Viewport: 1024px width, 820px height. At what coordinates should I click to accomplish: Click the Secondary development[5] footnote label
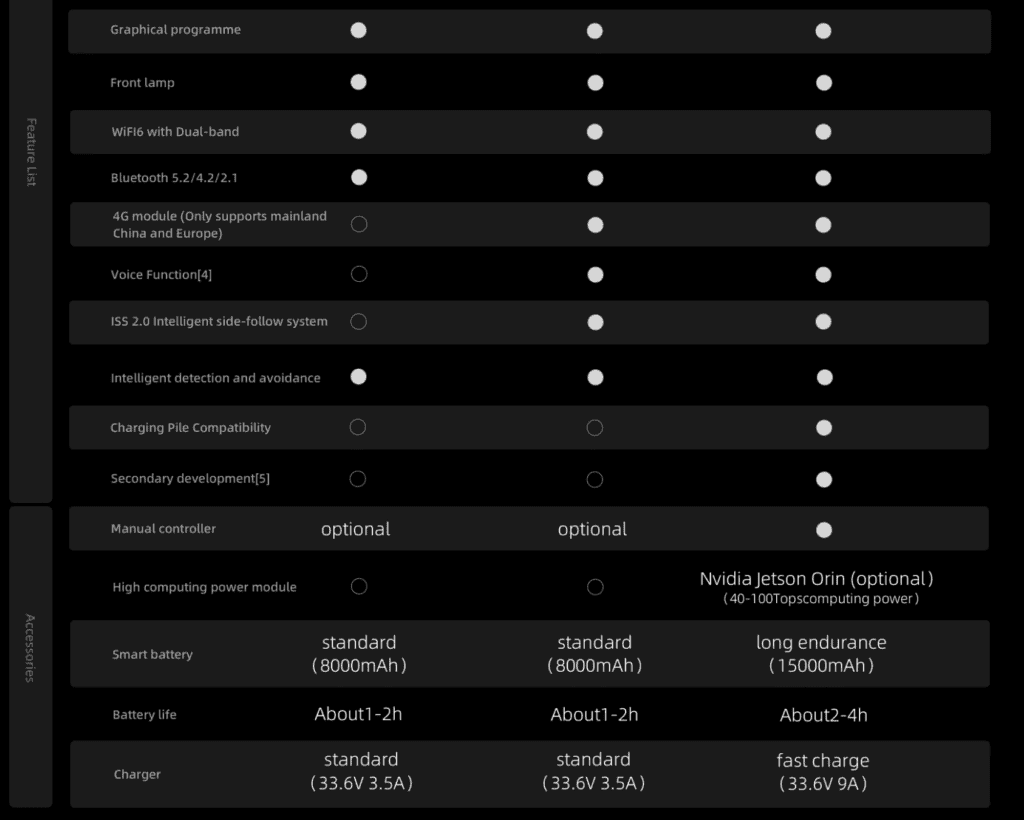click(190, 479)
